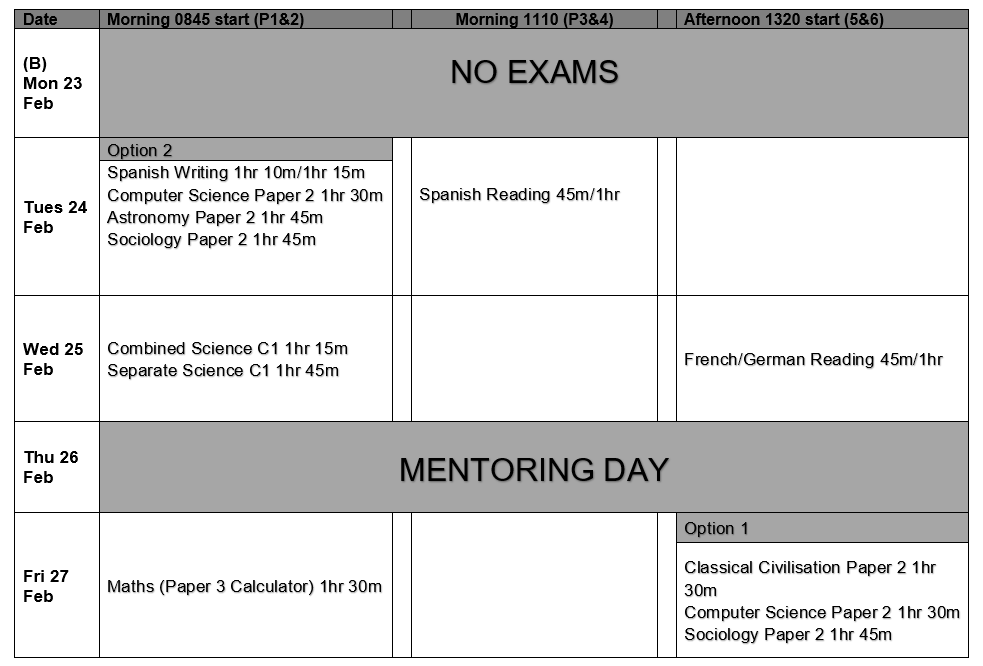
Task: Select the Afternoon 1320 start header
Action: [783, 19]
